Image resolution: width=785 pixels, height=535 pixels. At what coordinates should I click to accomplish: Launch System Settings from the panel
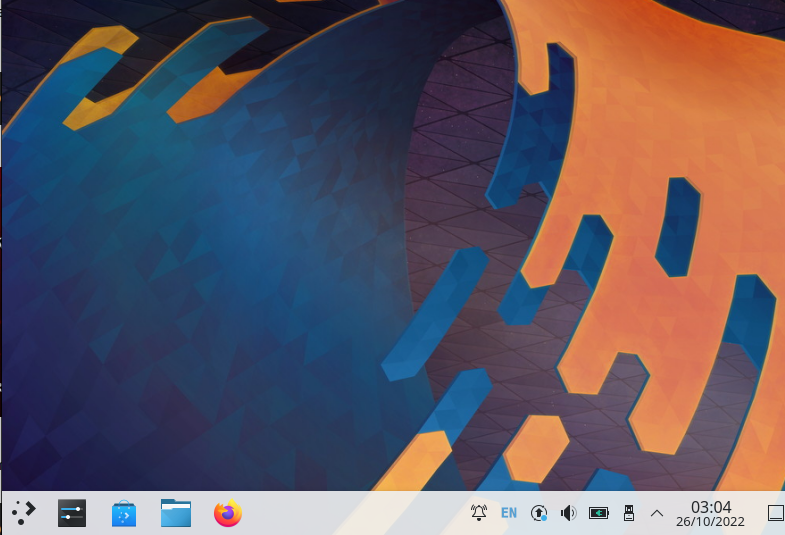point(72,513)
